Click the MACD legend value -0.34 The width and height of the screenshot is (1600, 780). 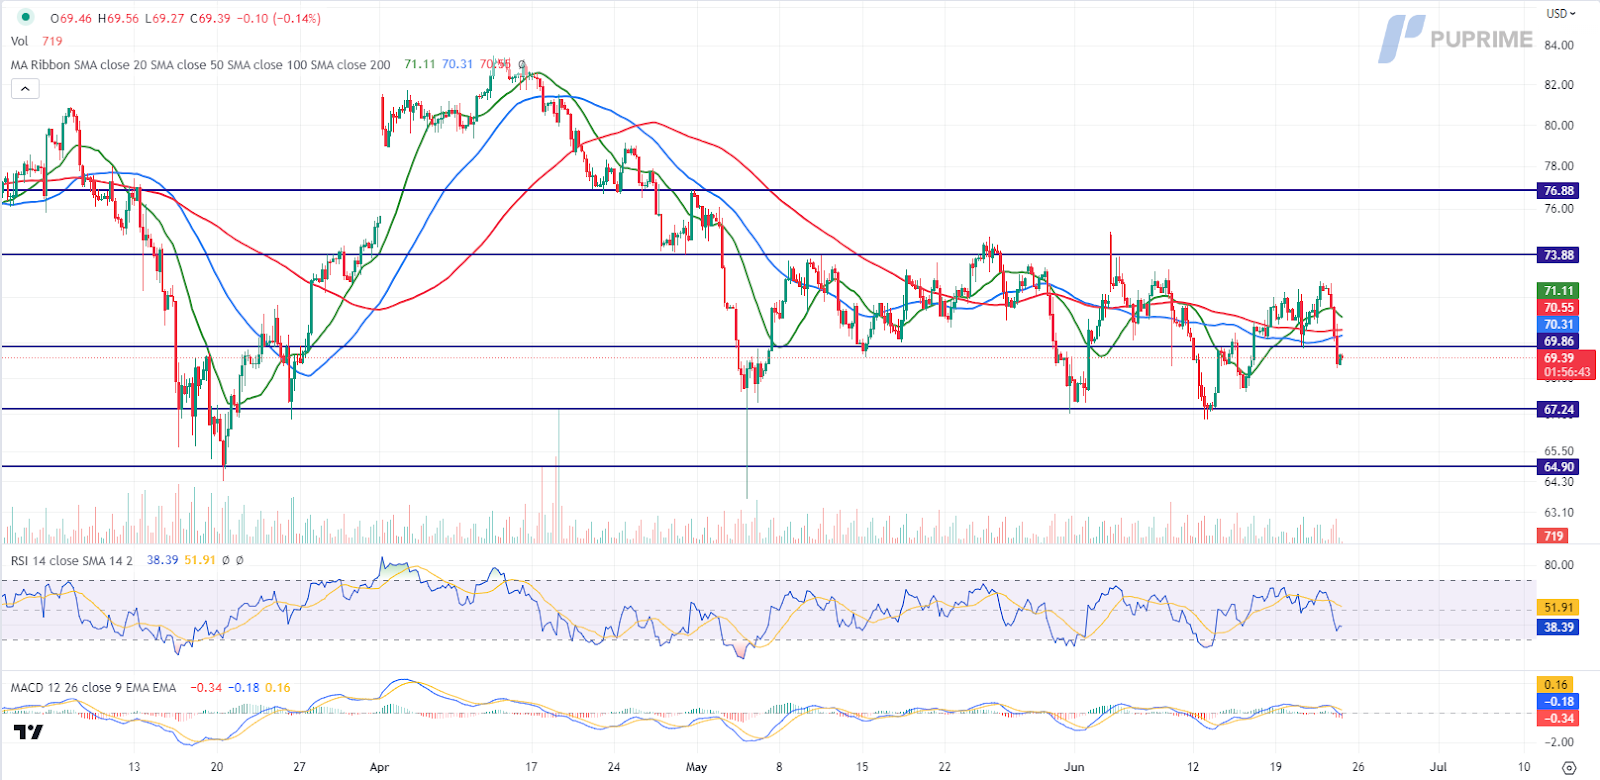tap(206, 687)
